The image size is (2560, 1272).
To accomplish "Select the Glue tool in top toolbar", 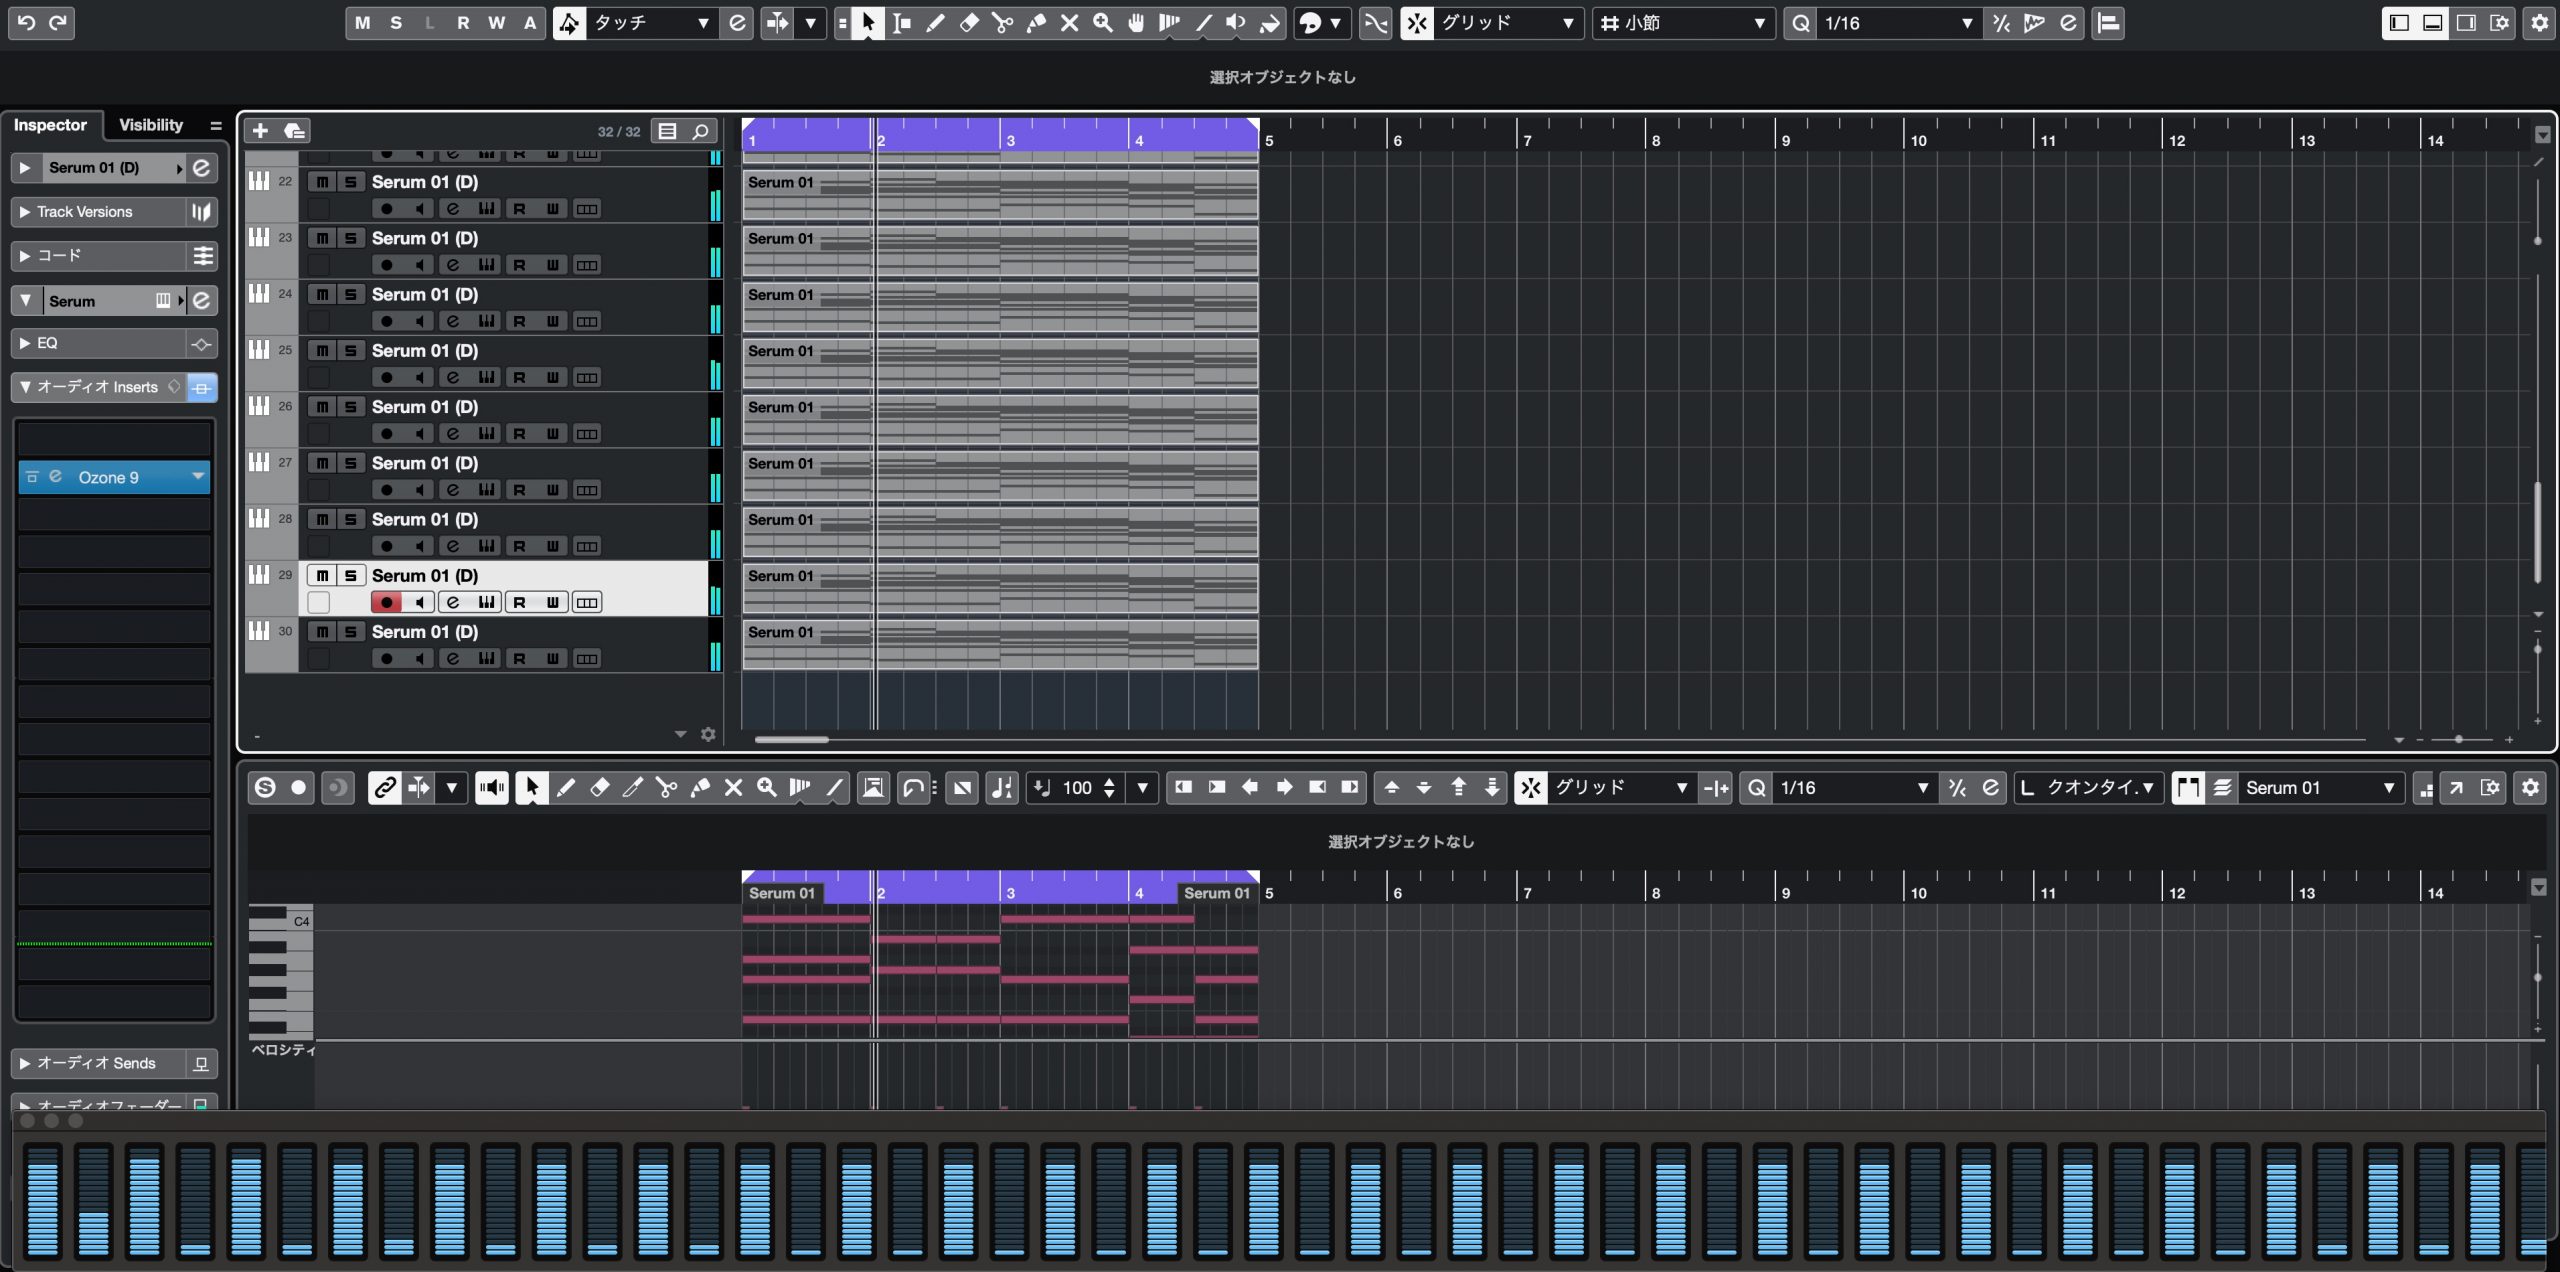I will pos(1036,23).
